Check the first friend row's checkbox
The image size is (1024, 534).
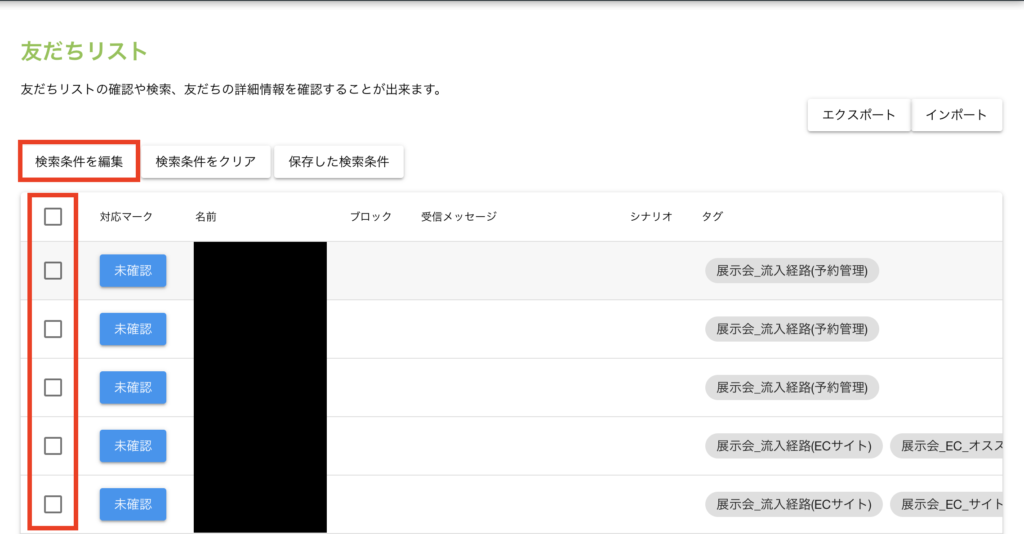coord(53,271)
